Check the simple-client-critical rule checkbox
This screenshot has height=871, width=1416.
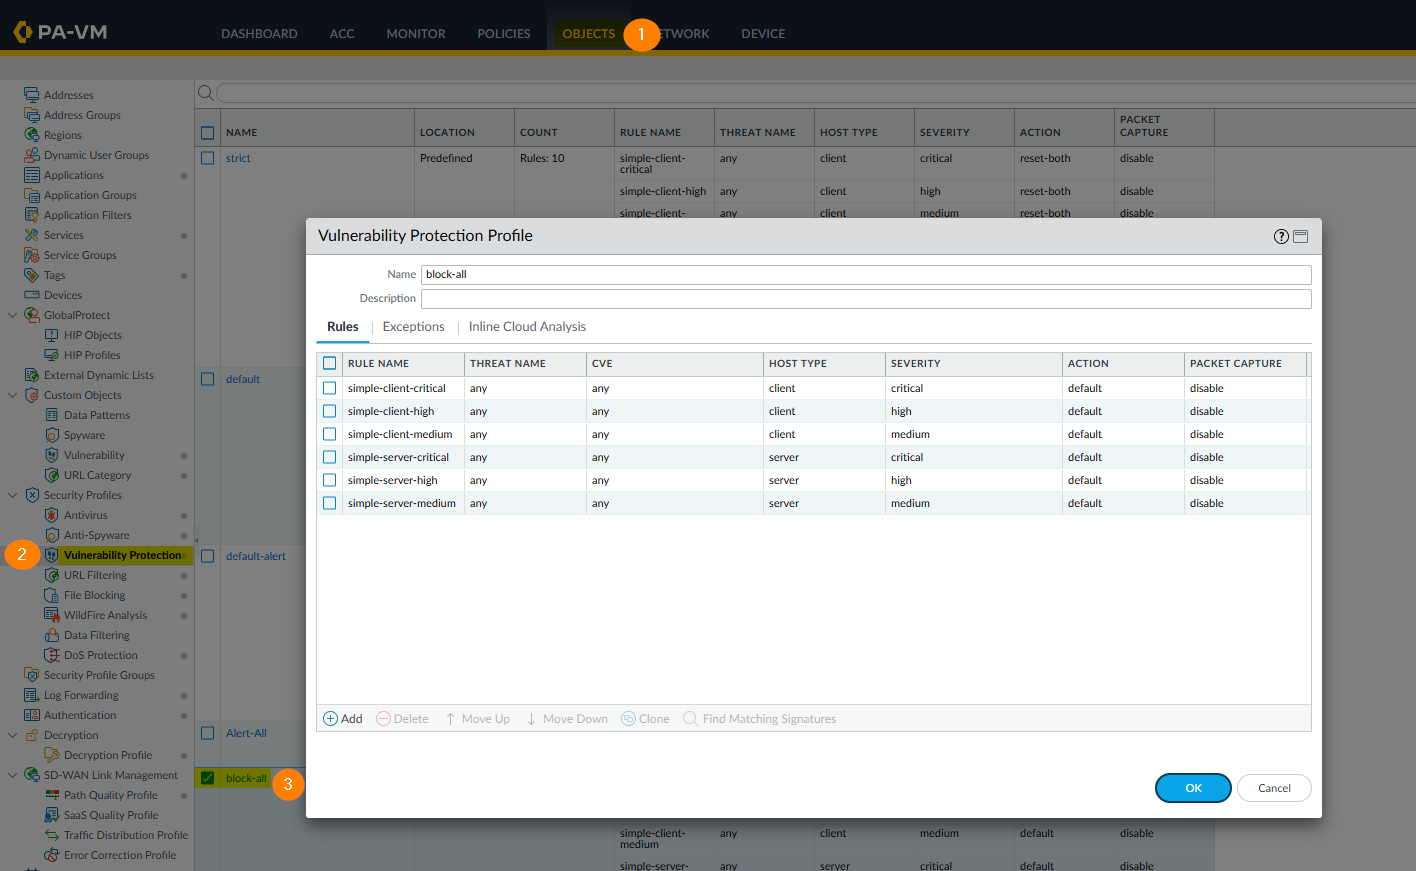tap(329, 388)
